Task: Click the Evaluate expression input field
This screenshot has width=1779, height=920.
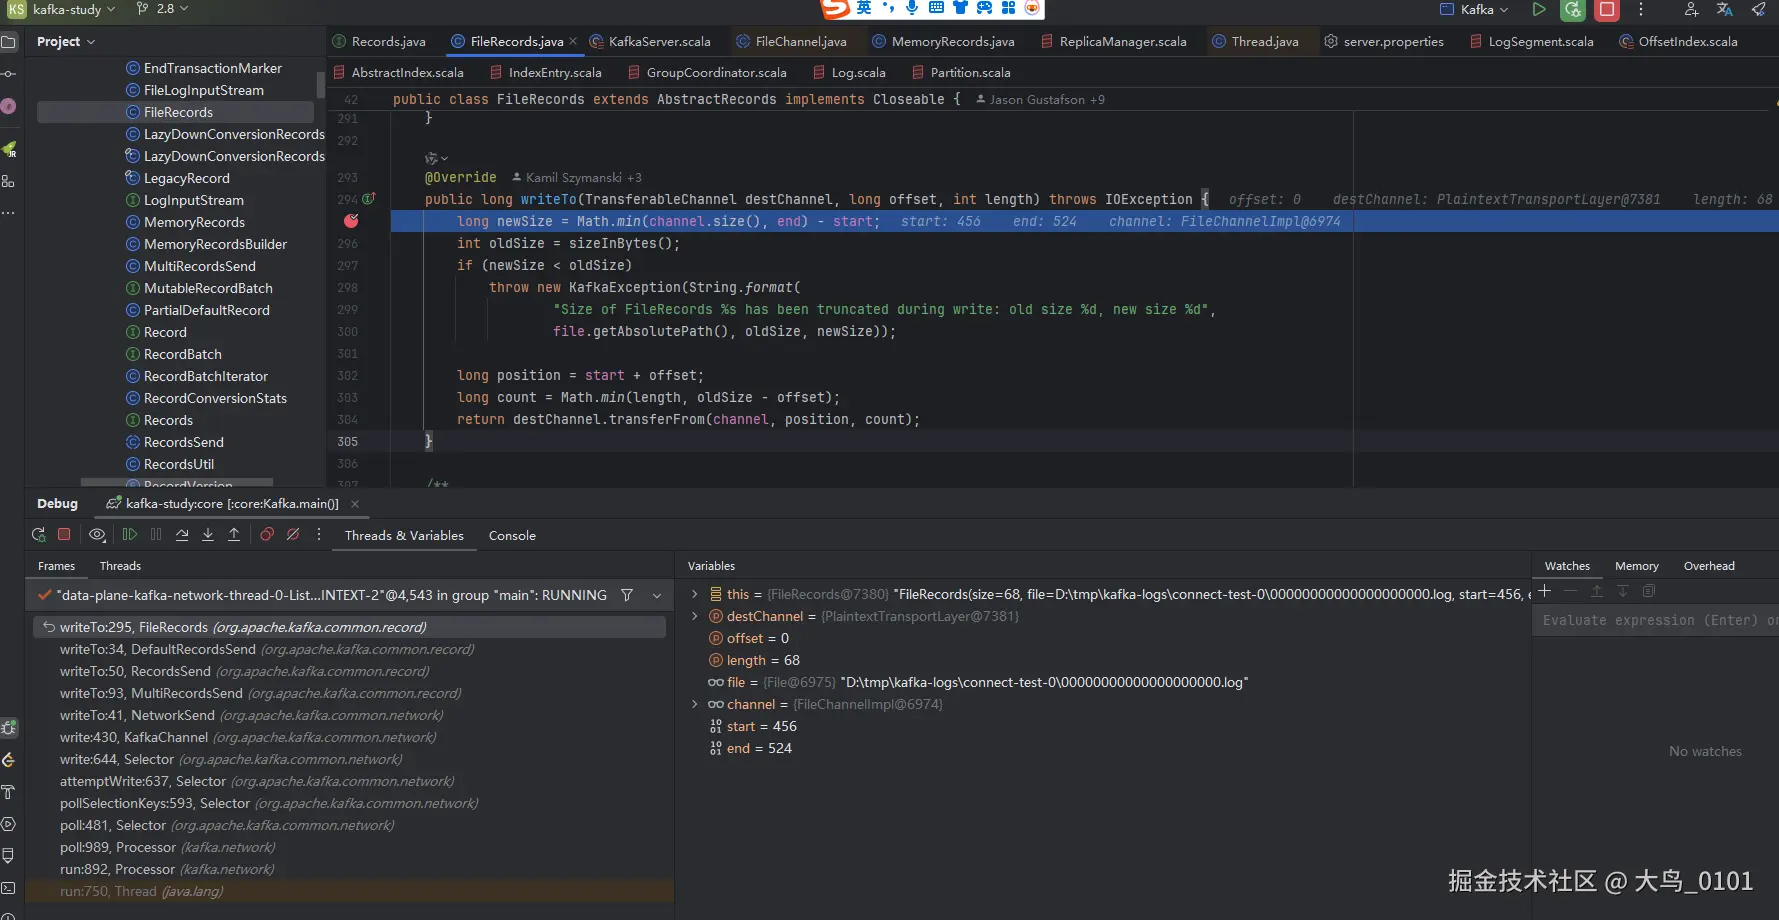Action: tap(1656, 621)
